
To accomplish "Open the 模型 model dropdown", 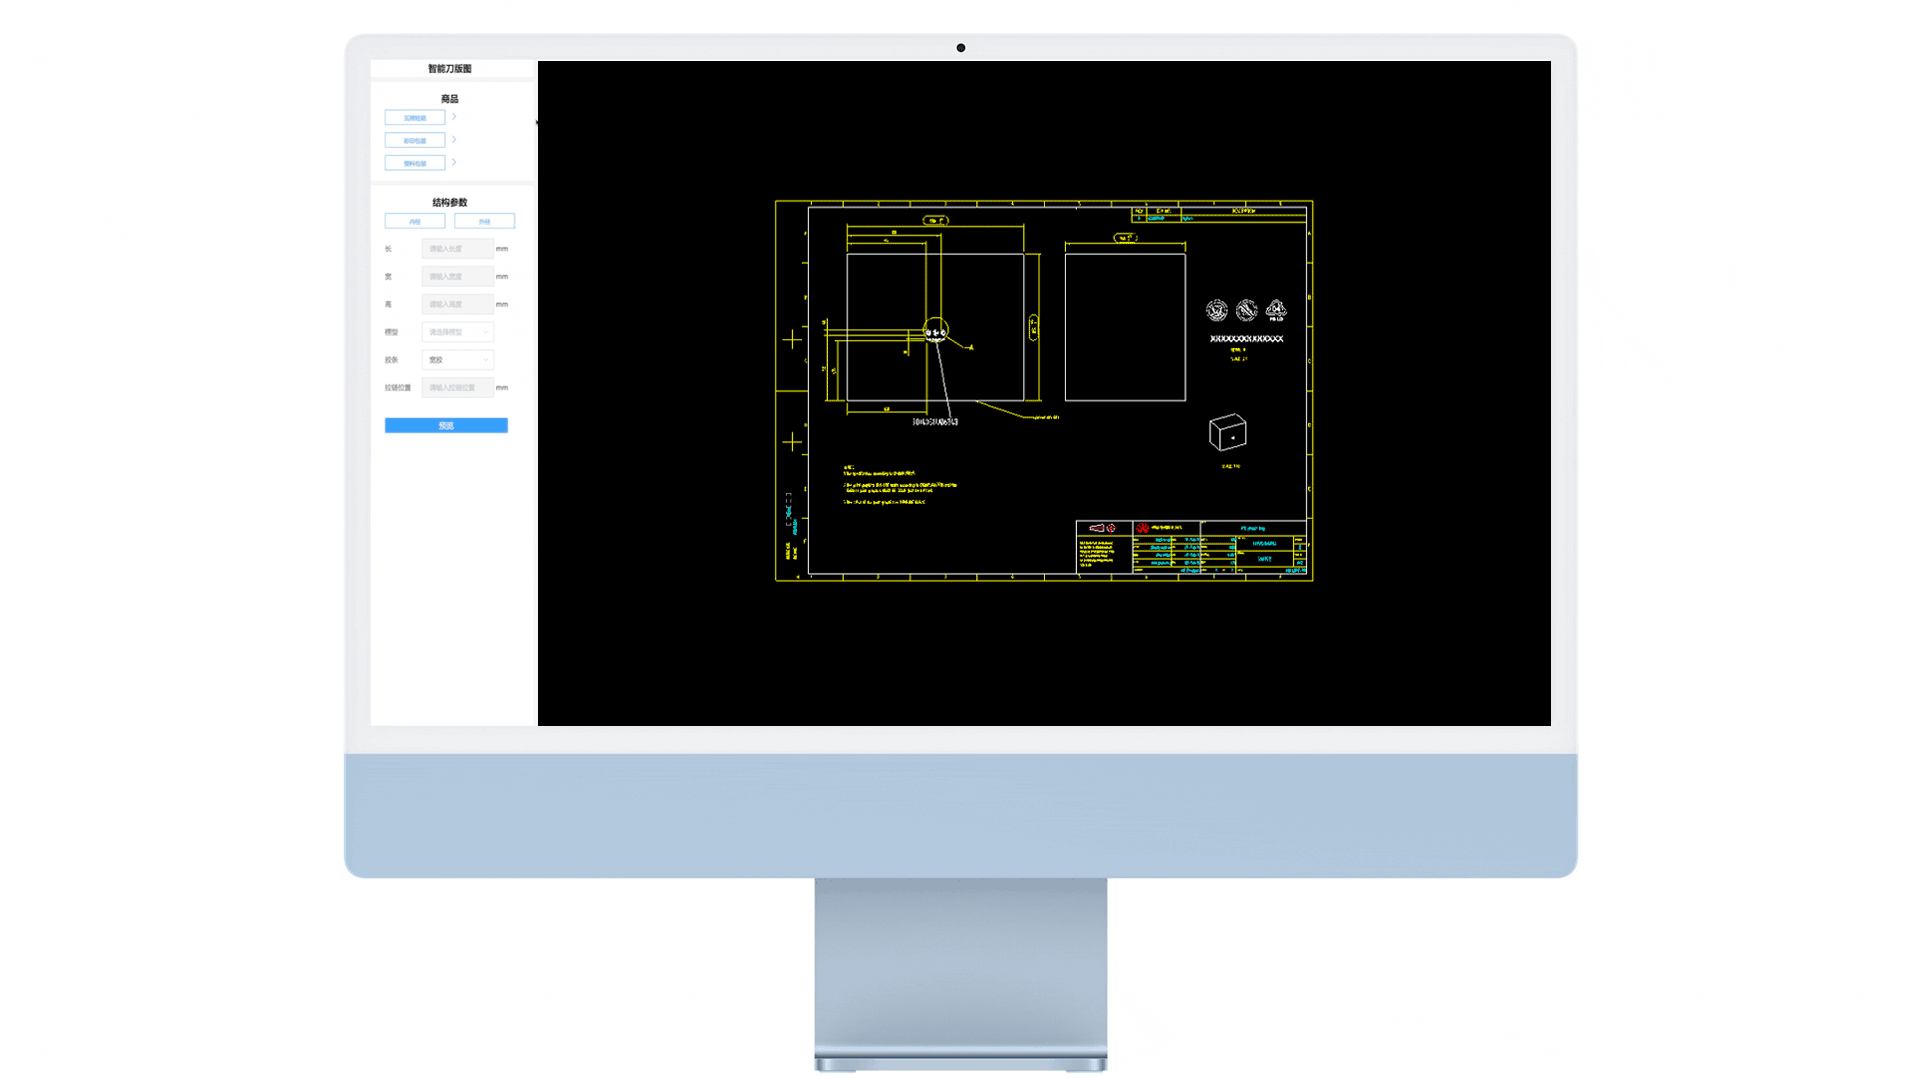I will tap(457, 332).
